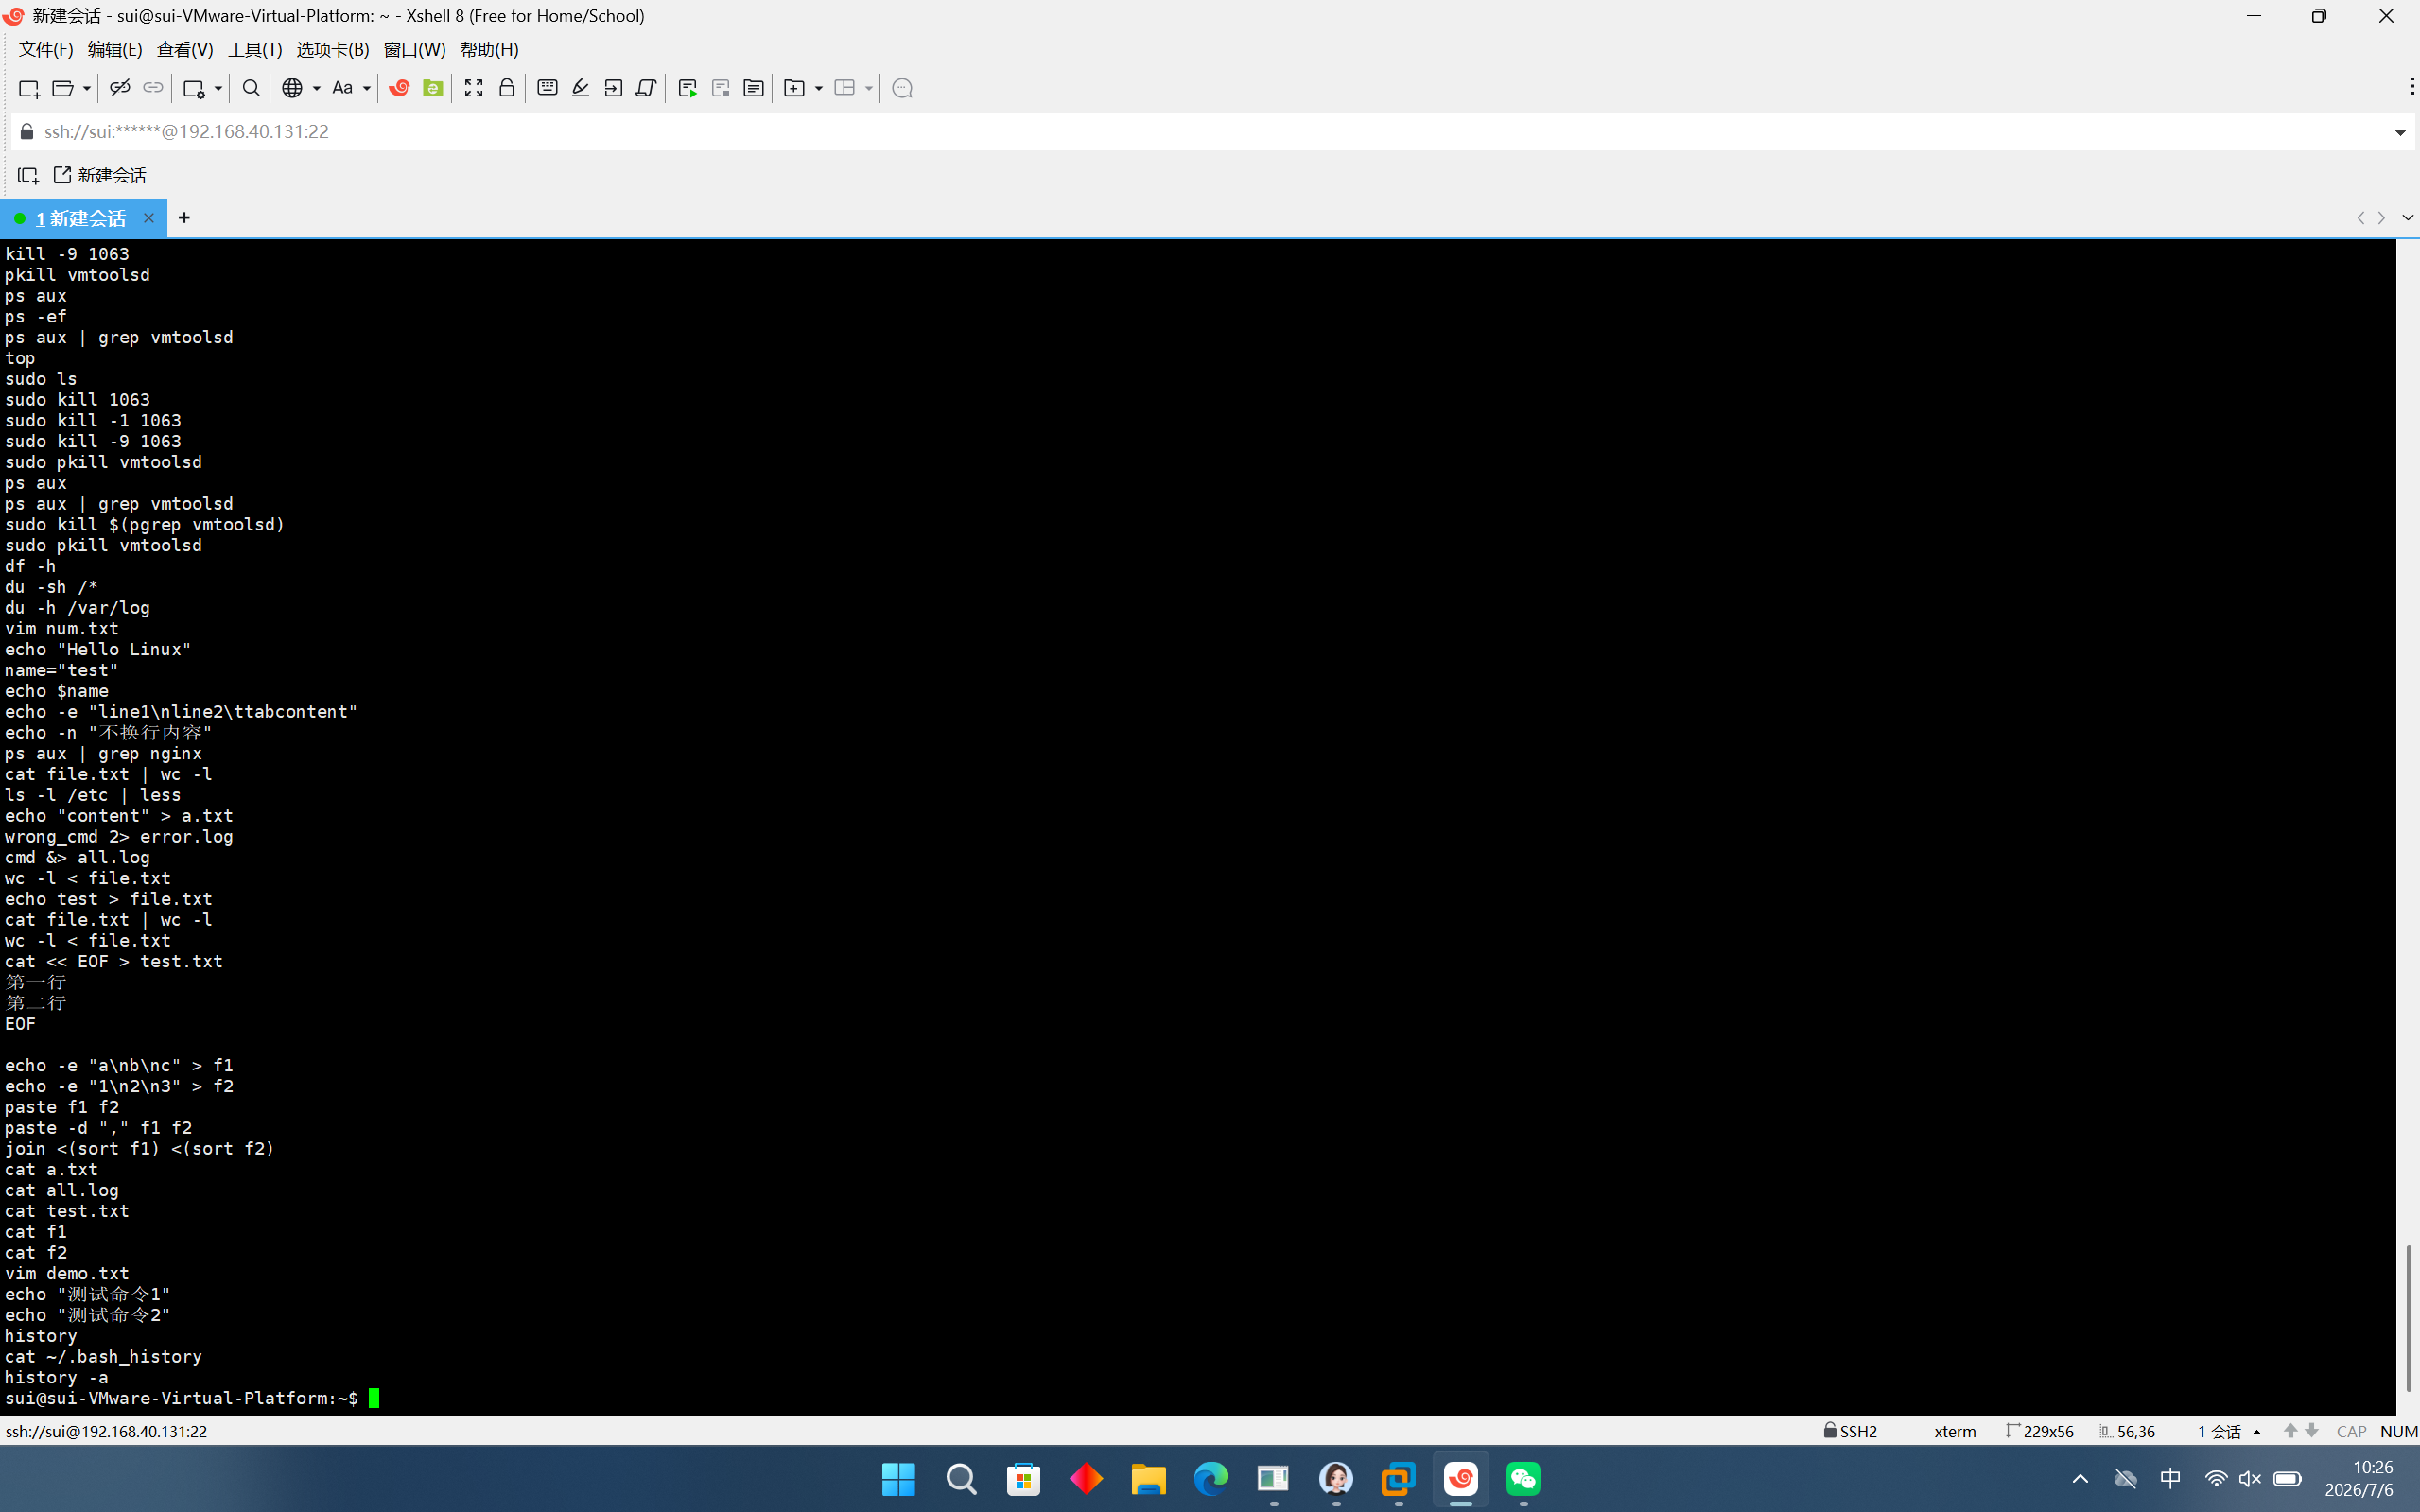Click the 新建会话 quick-launch link

(x=100, y=176)
